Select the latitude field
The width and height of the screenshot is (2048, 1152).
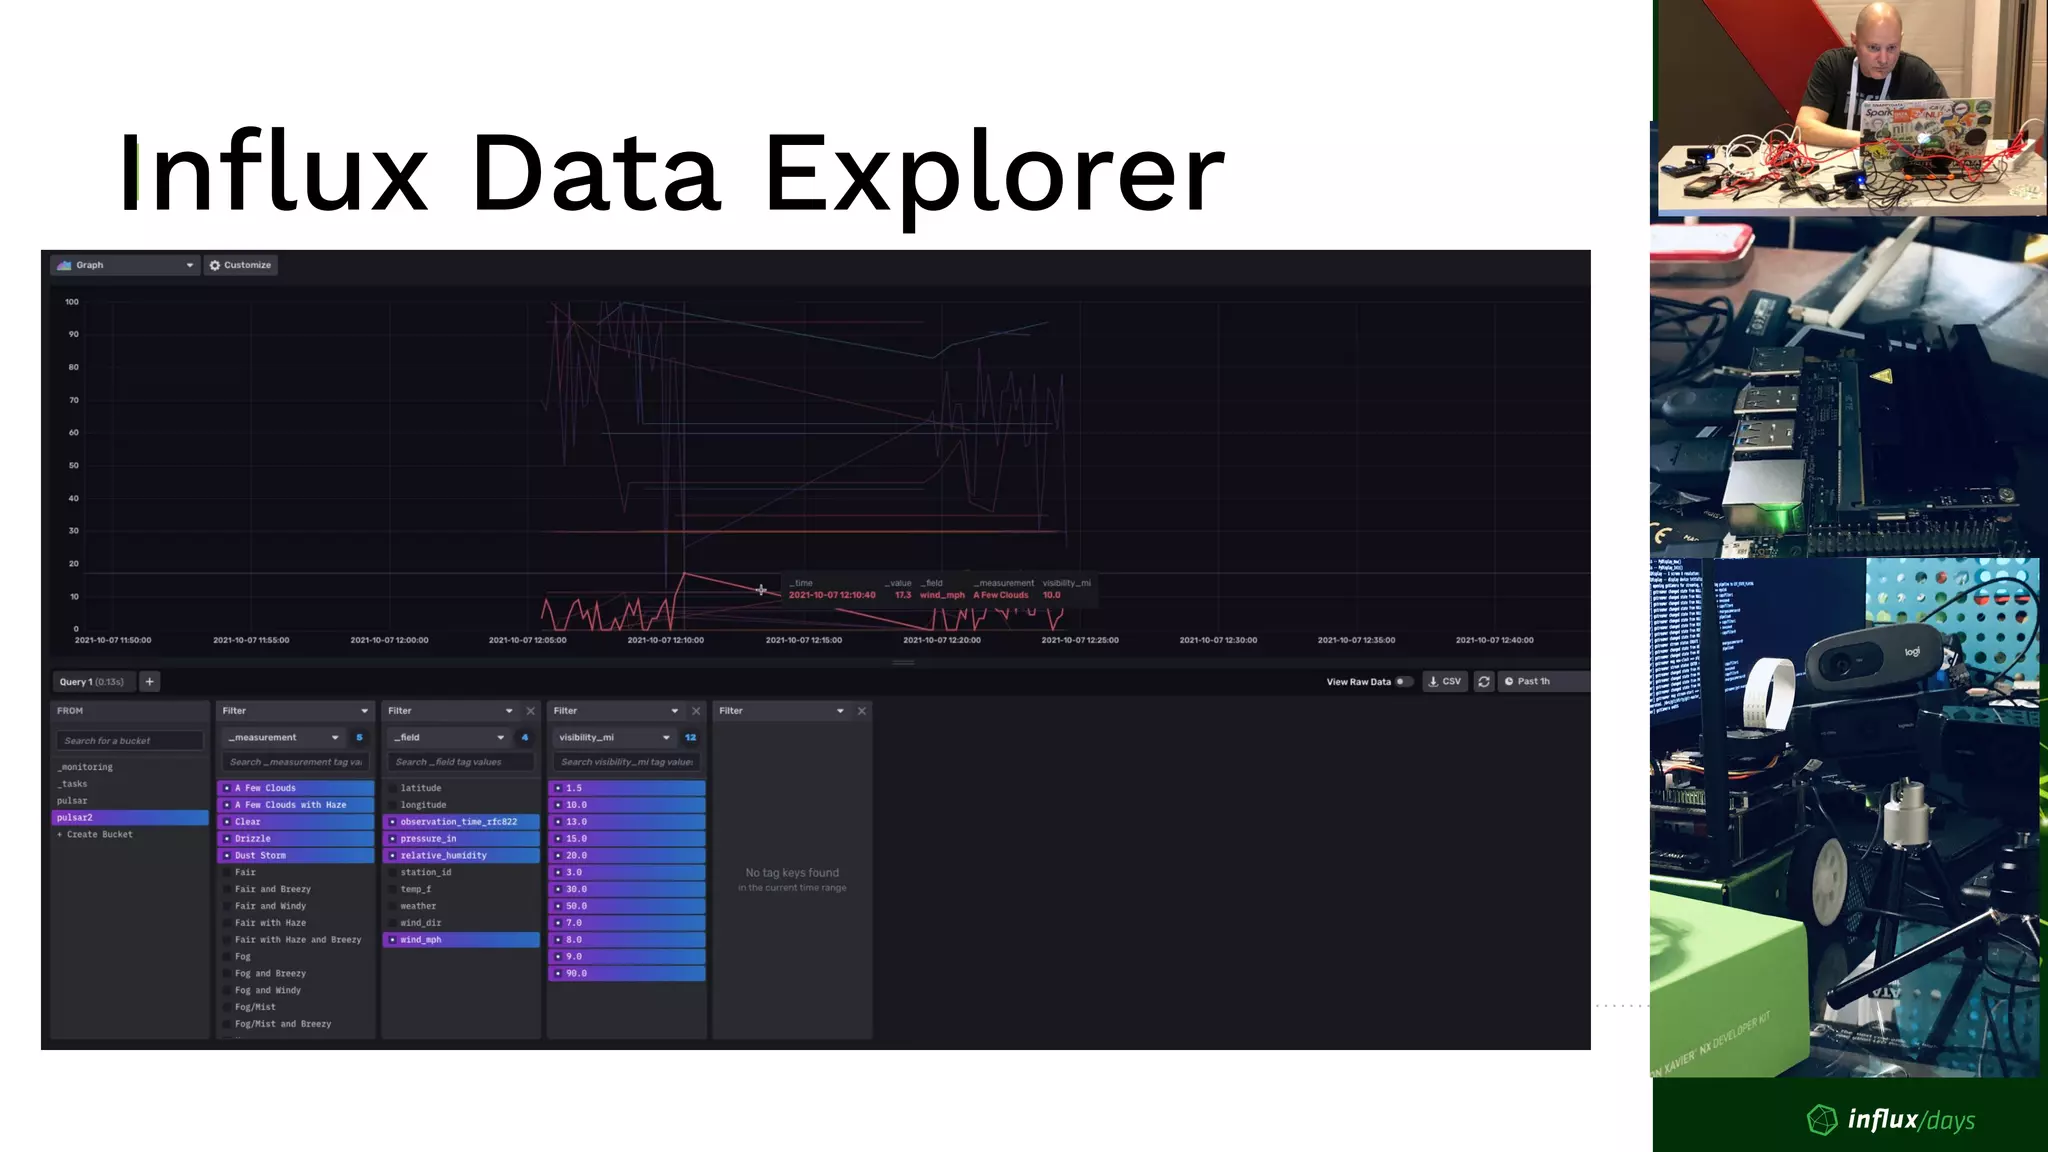[461, 788]
